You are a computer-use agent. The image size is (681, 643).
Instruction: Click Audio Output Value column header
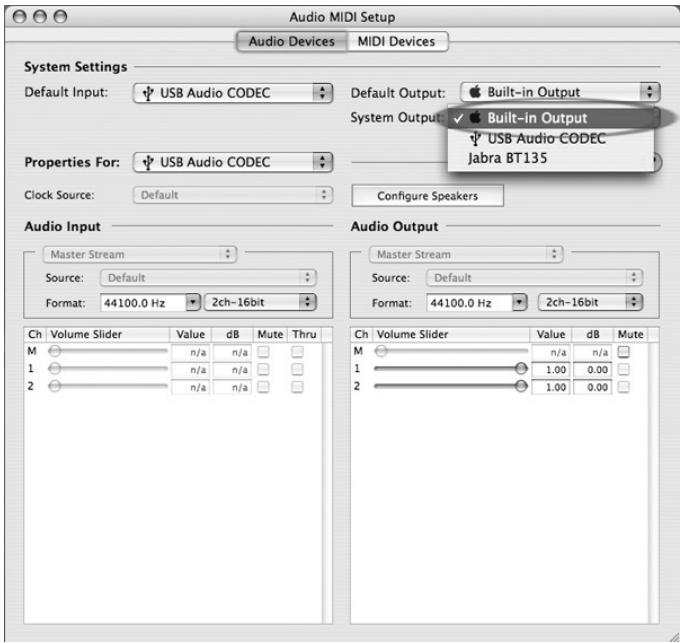click(551, 334)
